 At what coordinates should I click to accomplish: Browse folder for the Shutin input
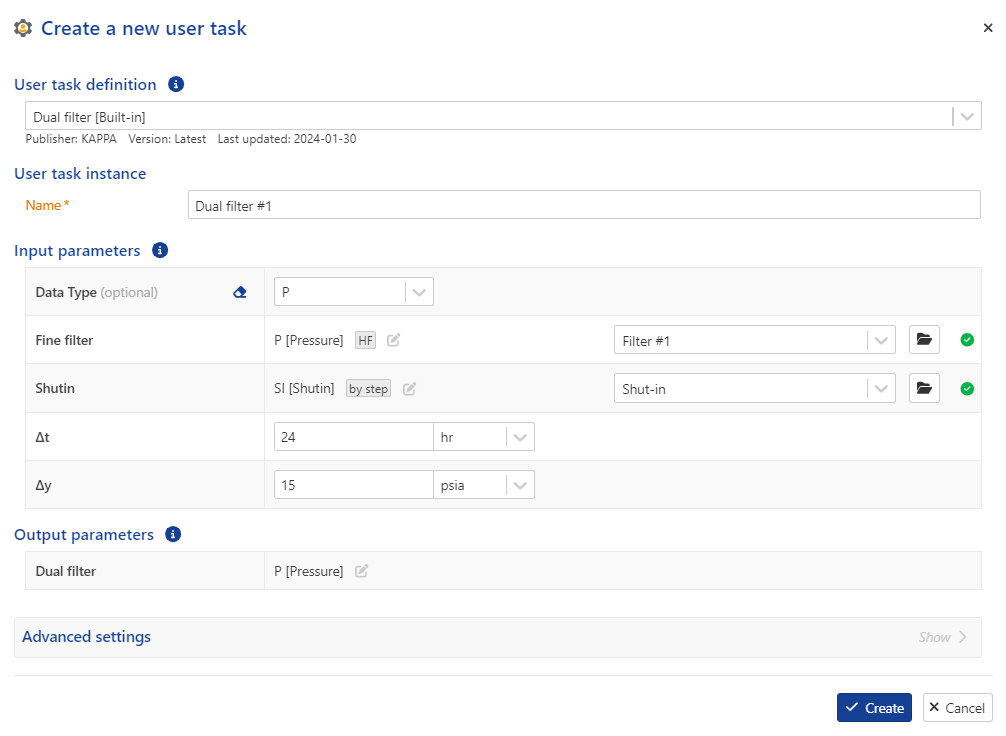click(924, 388)
